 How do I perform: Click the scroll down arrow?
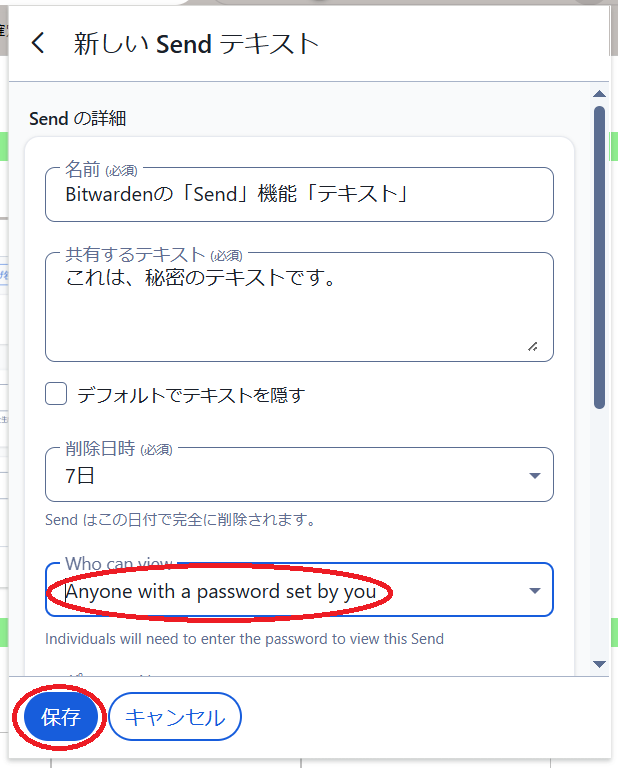point(599,663)
